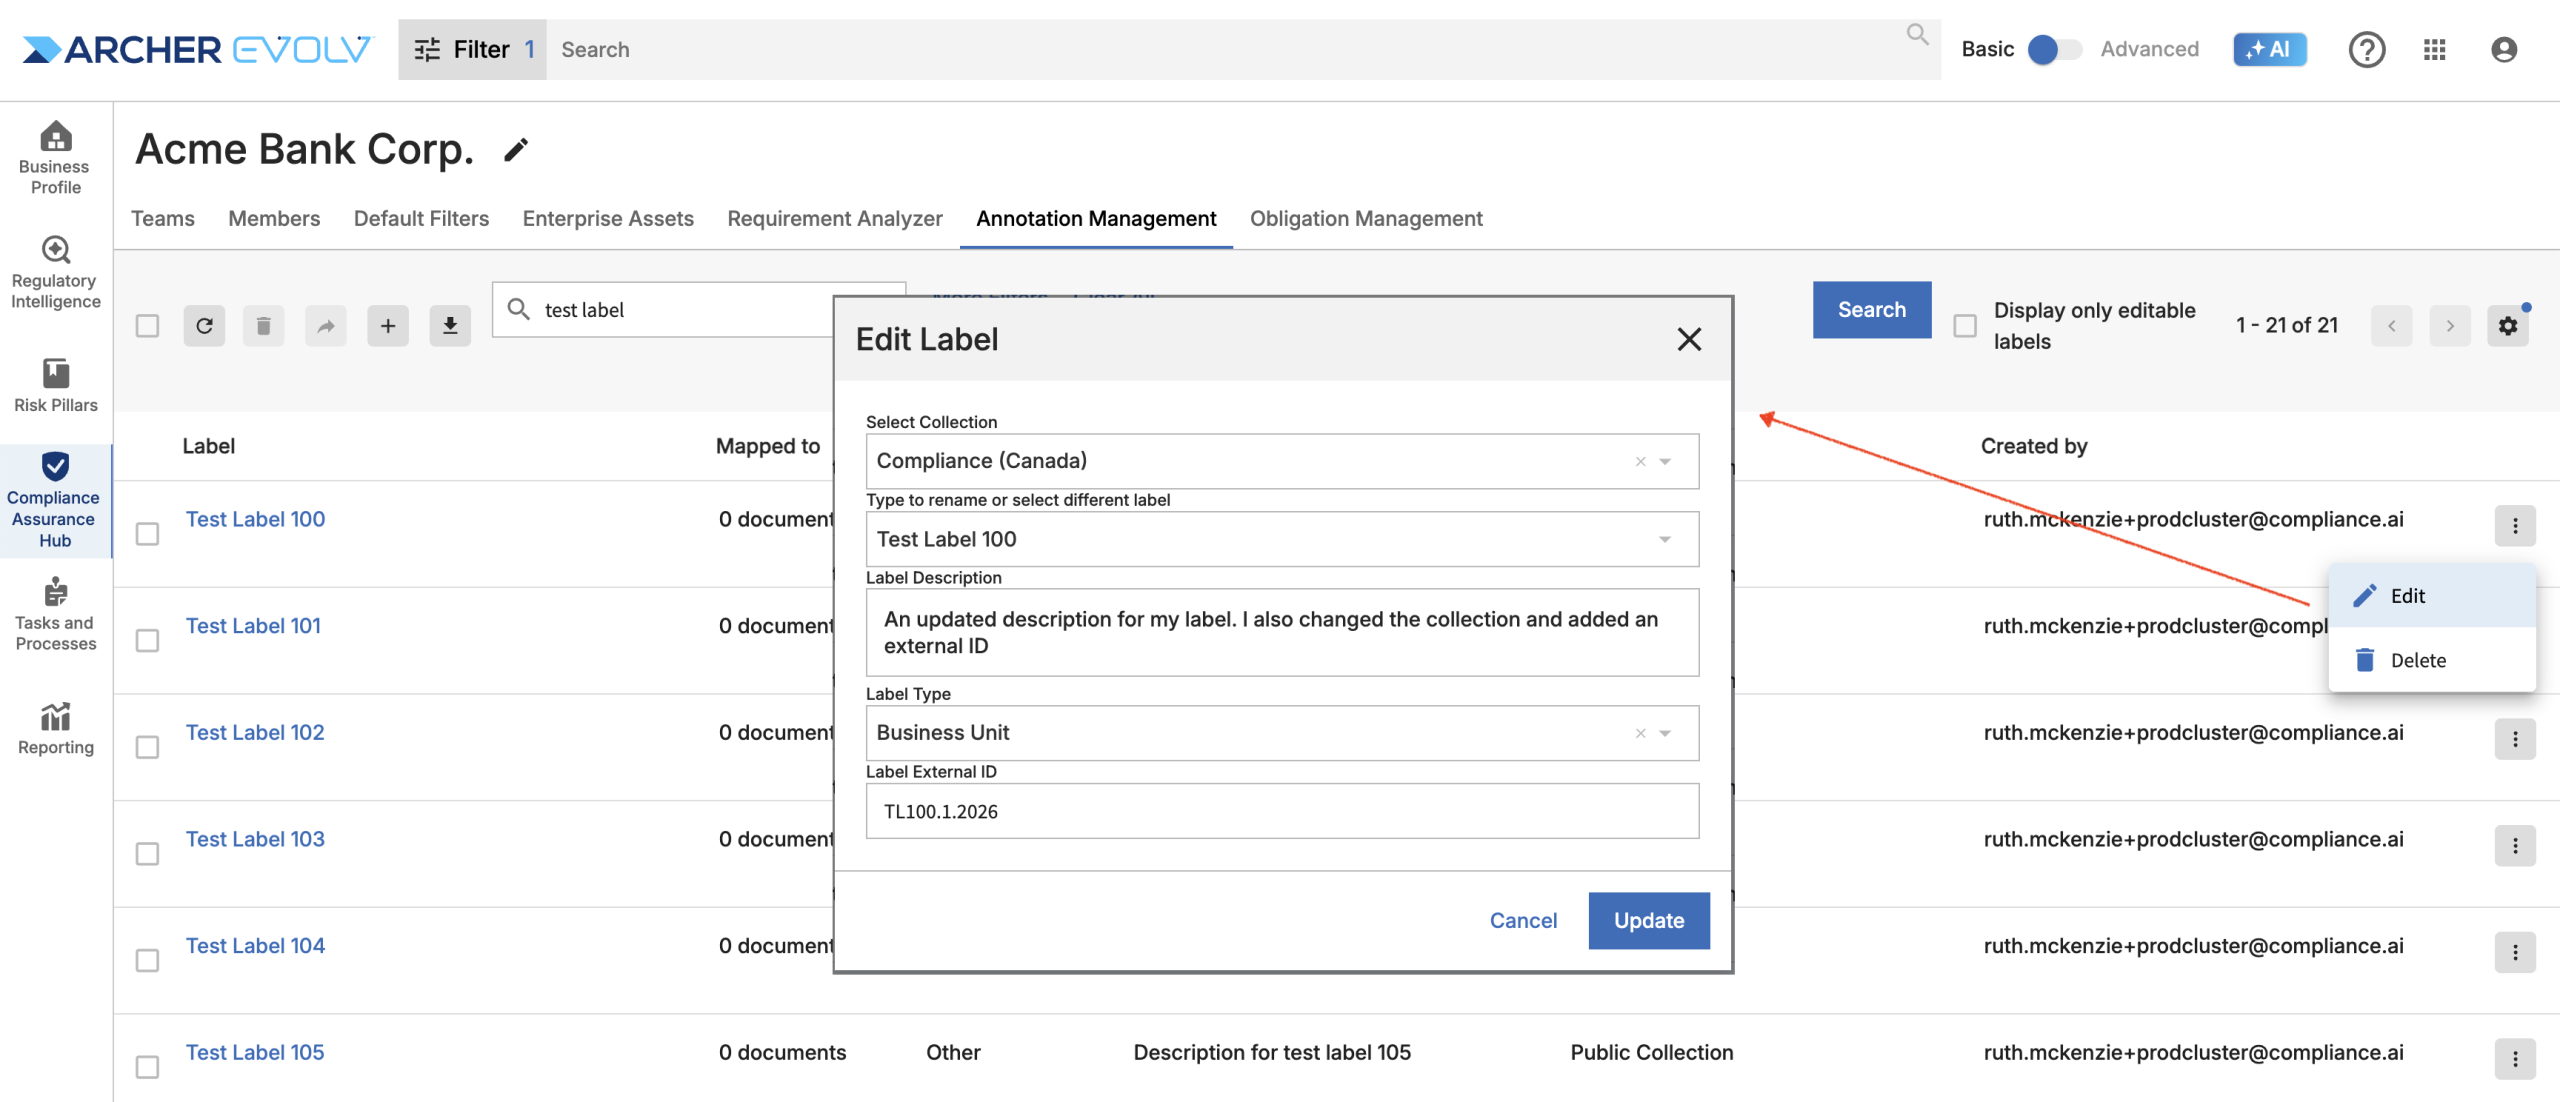This screenshot has height=1102, width=2560.
Task: Switch to Obligation Management tab
Action: tap(1366, 219)
